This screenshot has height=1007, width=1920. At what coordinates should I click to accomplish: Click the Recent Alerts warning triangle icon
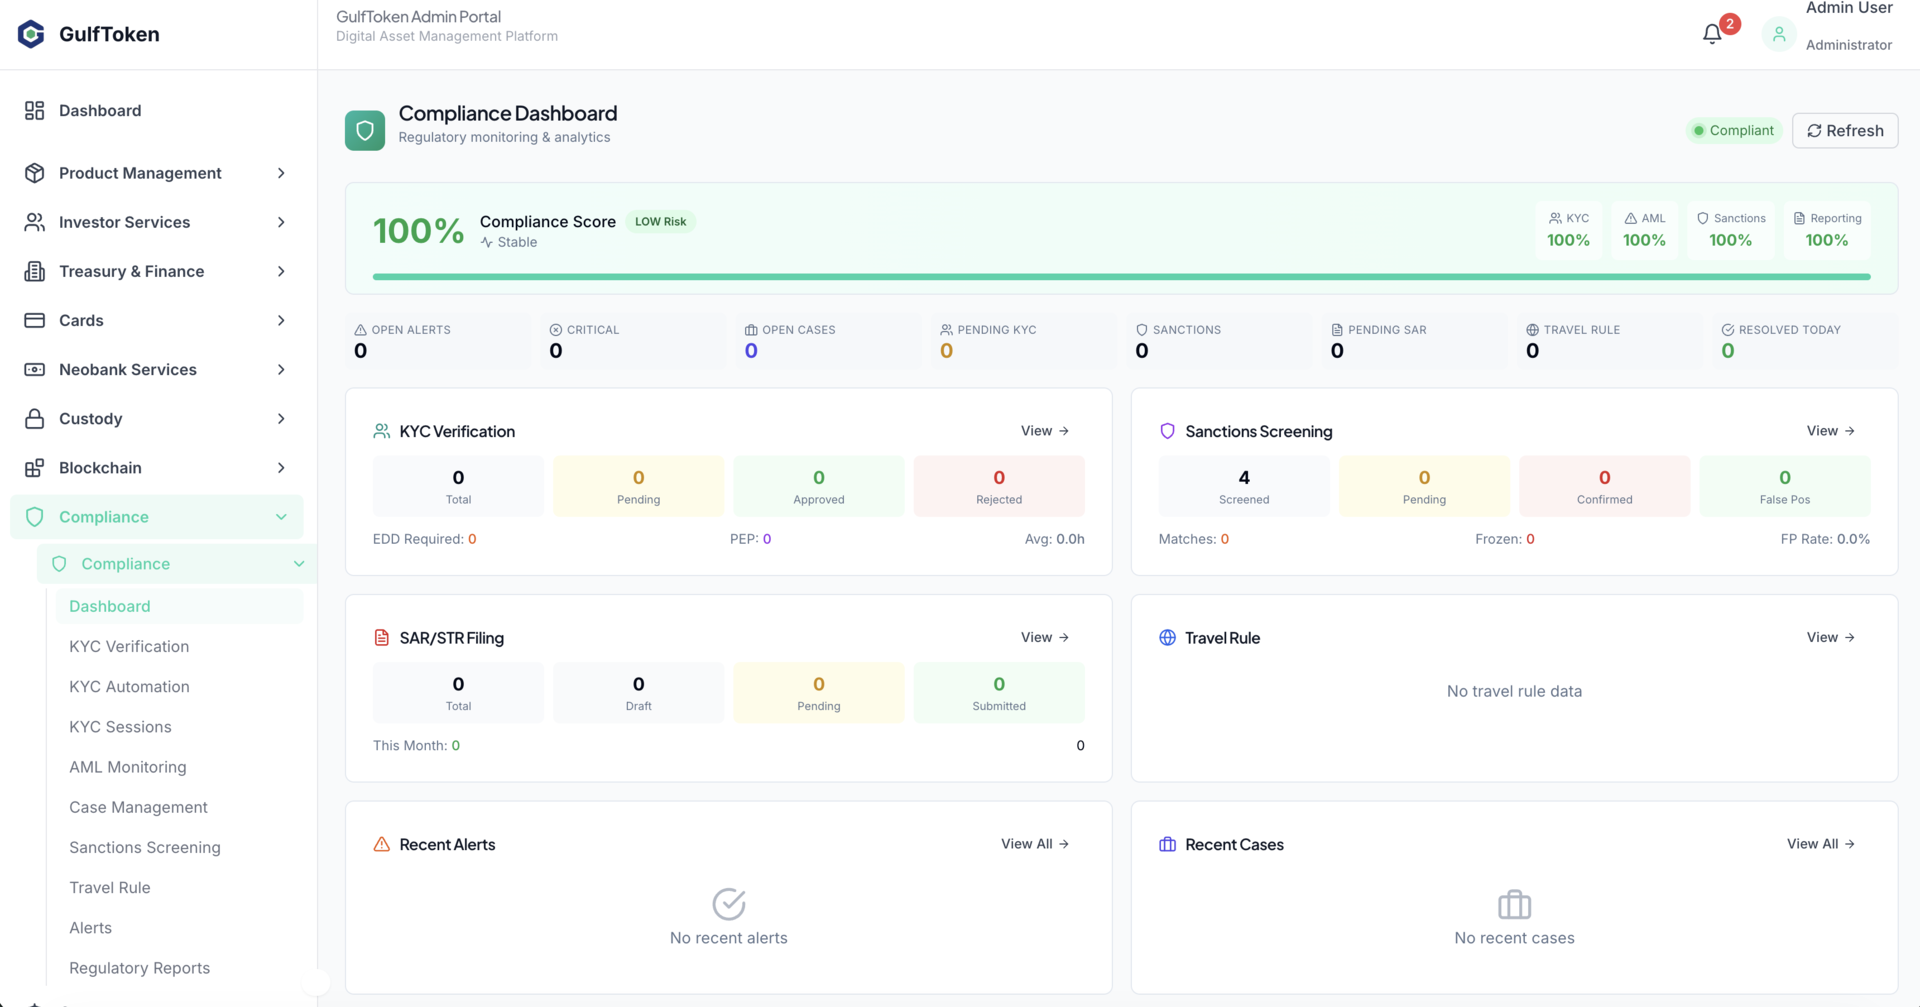tap(380, 844)
